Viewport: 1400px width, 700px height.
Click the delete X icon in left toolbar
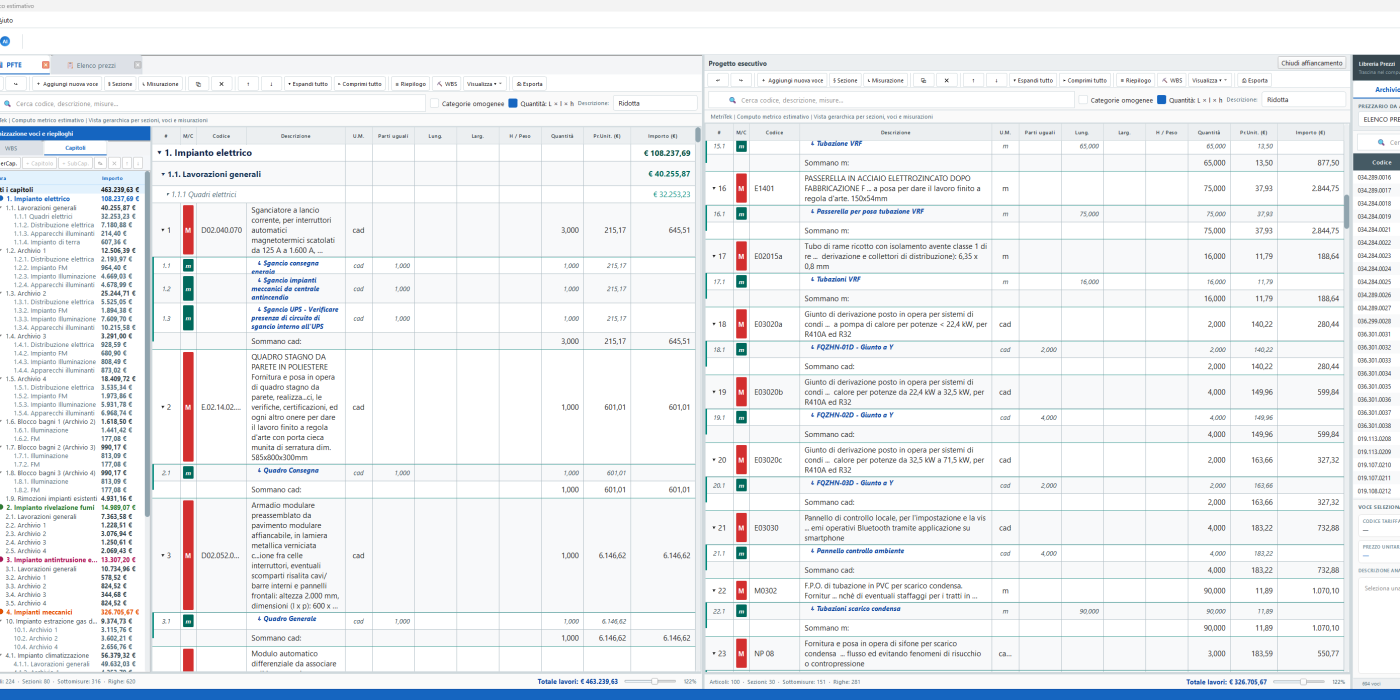(x=222, y=84)
